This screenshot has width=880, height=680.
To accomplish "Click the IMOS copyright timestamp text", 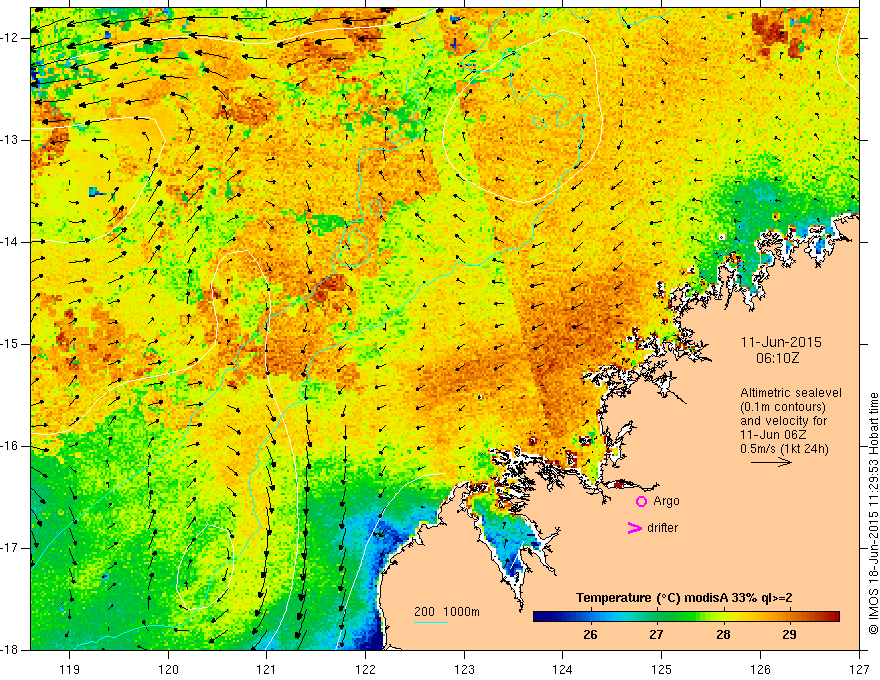I will click(x=873, y=514).
